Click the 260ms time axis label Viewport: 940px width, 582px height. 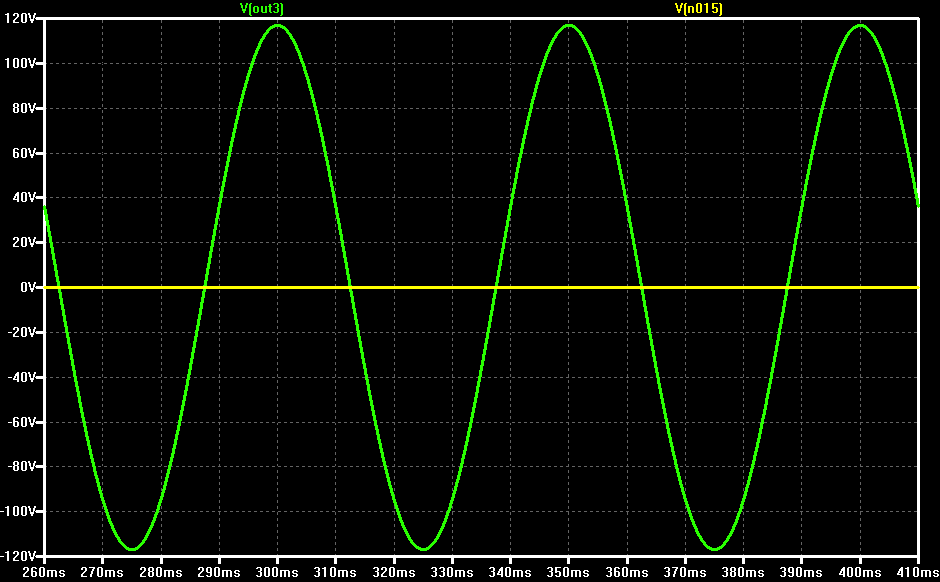pyautogui.click(x=44, y=572)
